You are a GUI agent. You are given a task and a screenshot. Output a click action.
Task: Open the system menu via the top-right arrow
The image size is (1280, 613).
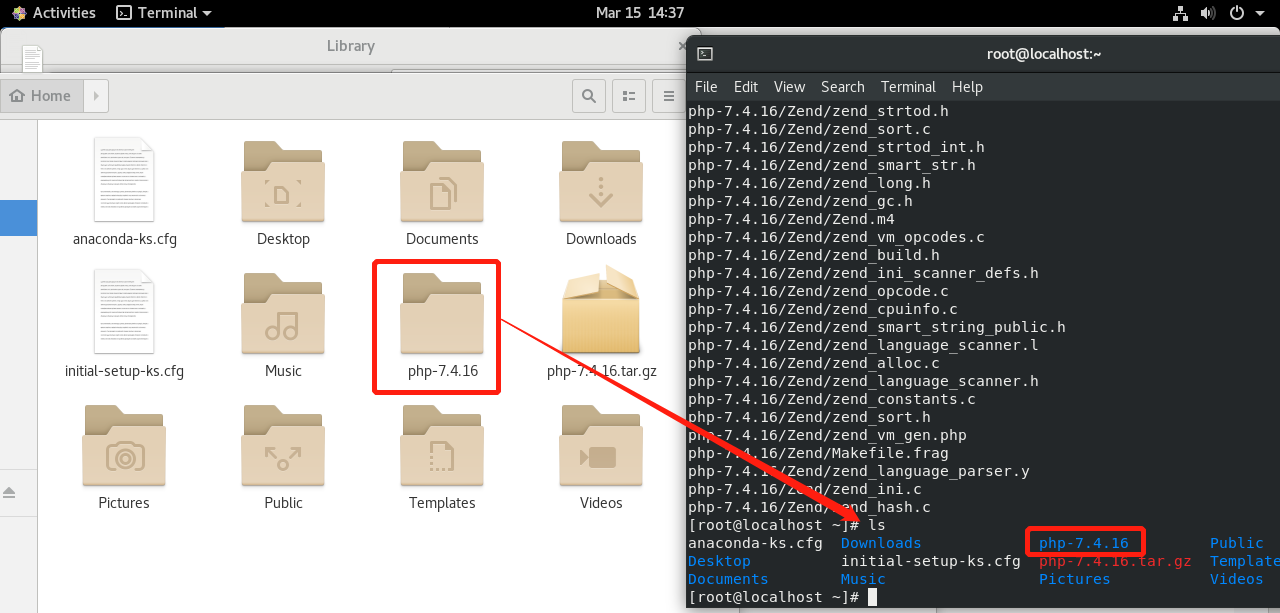click(x=1259, y=13)
